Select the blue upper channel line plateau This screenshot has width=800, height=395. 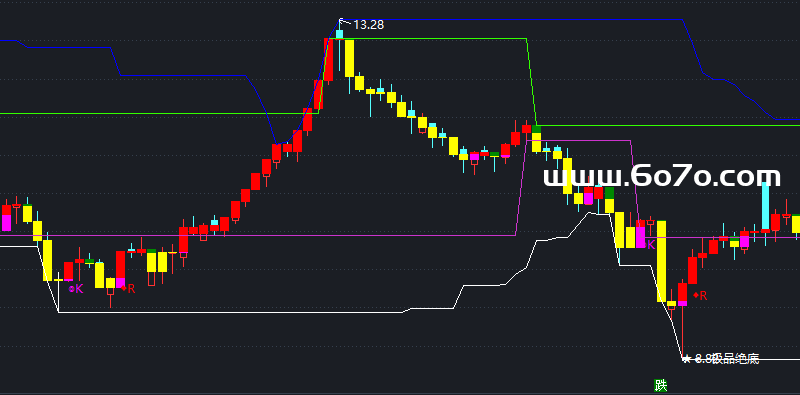[x=512, y=19]
